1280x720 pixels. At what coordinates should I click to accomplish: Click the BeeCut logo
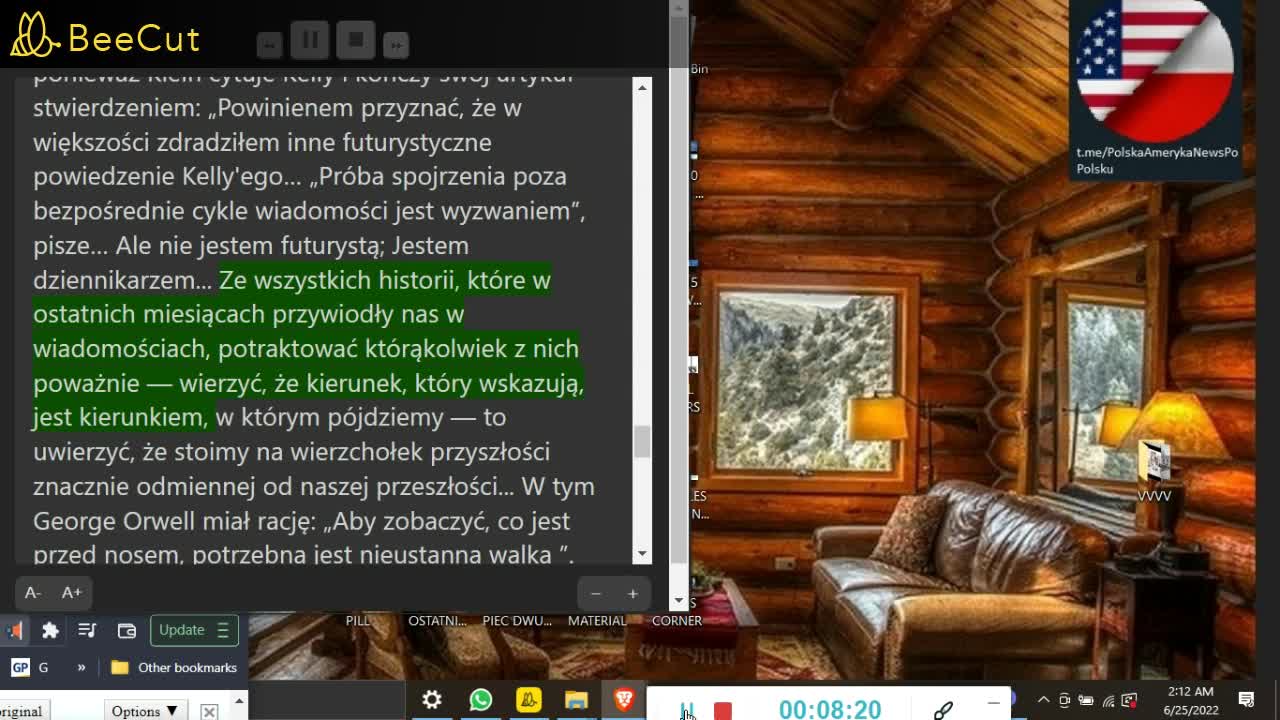(x=105, y=36)
